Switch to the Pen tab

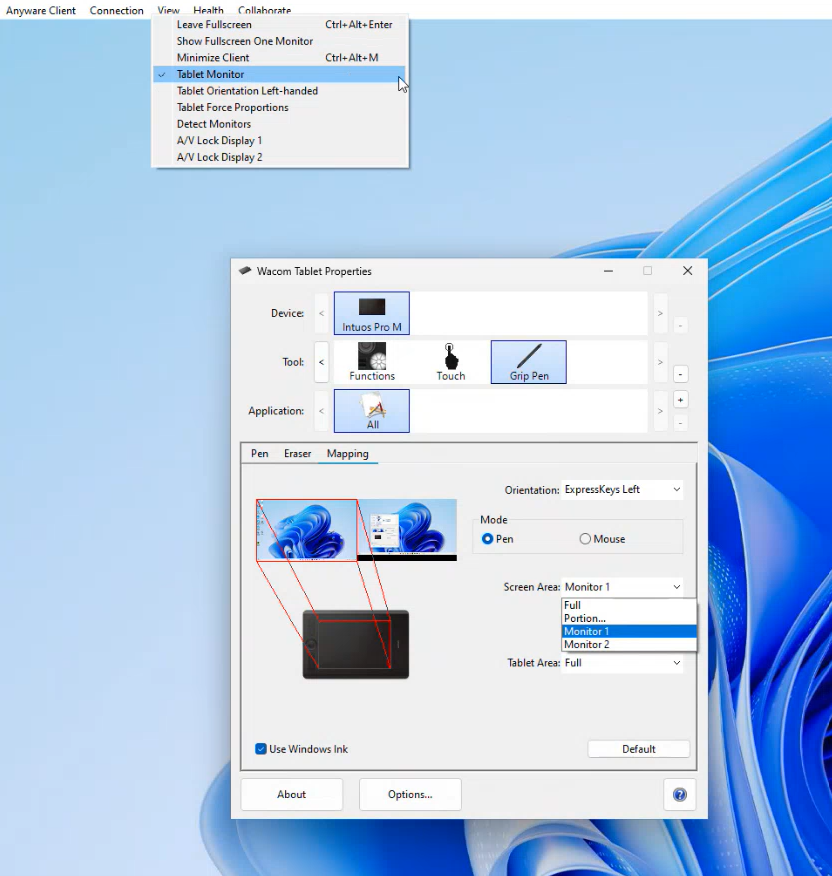(259, 454)
